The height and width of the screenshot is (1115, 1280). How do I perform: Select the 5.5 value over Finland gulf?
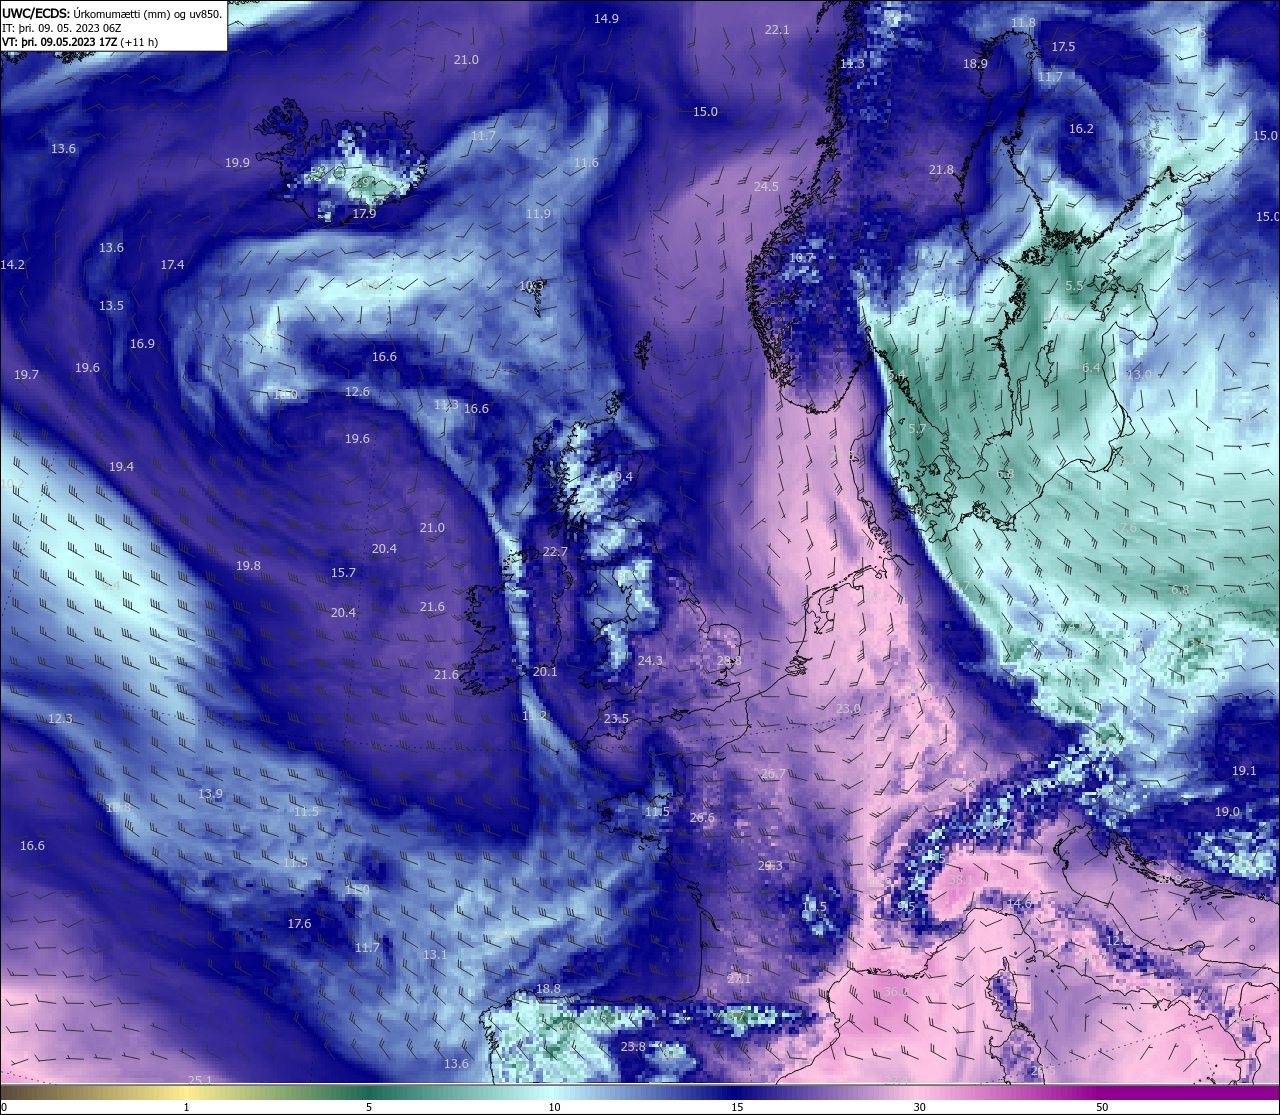1074,286
